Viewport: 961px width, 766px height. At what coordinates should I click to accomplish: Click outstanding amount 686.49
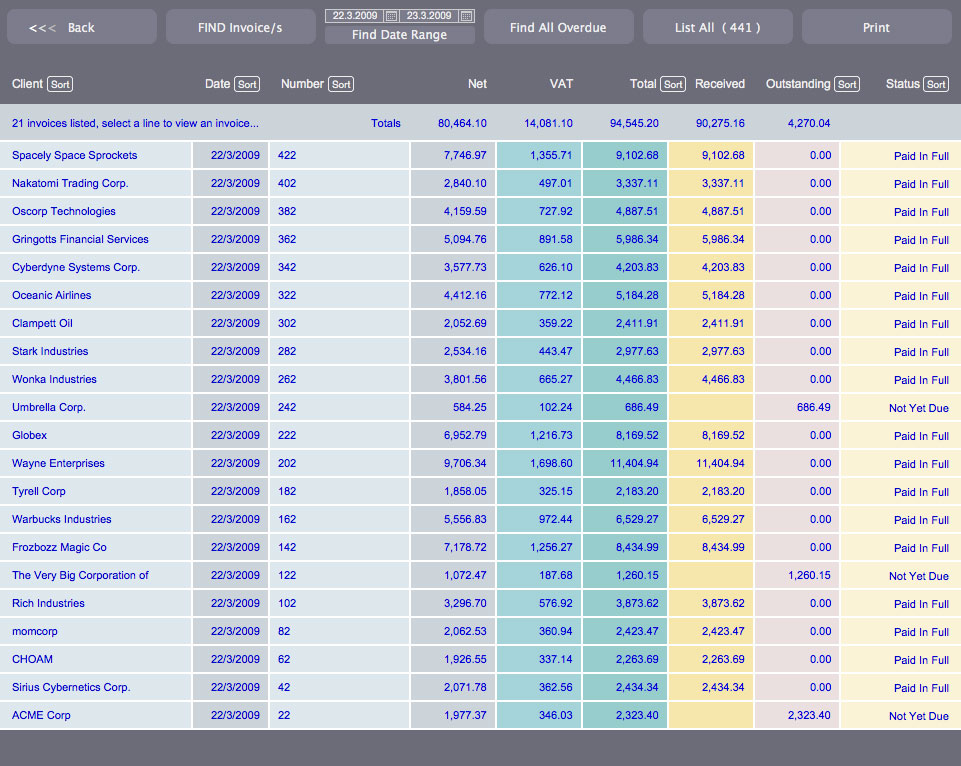(813, 408)
